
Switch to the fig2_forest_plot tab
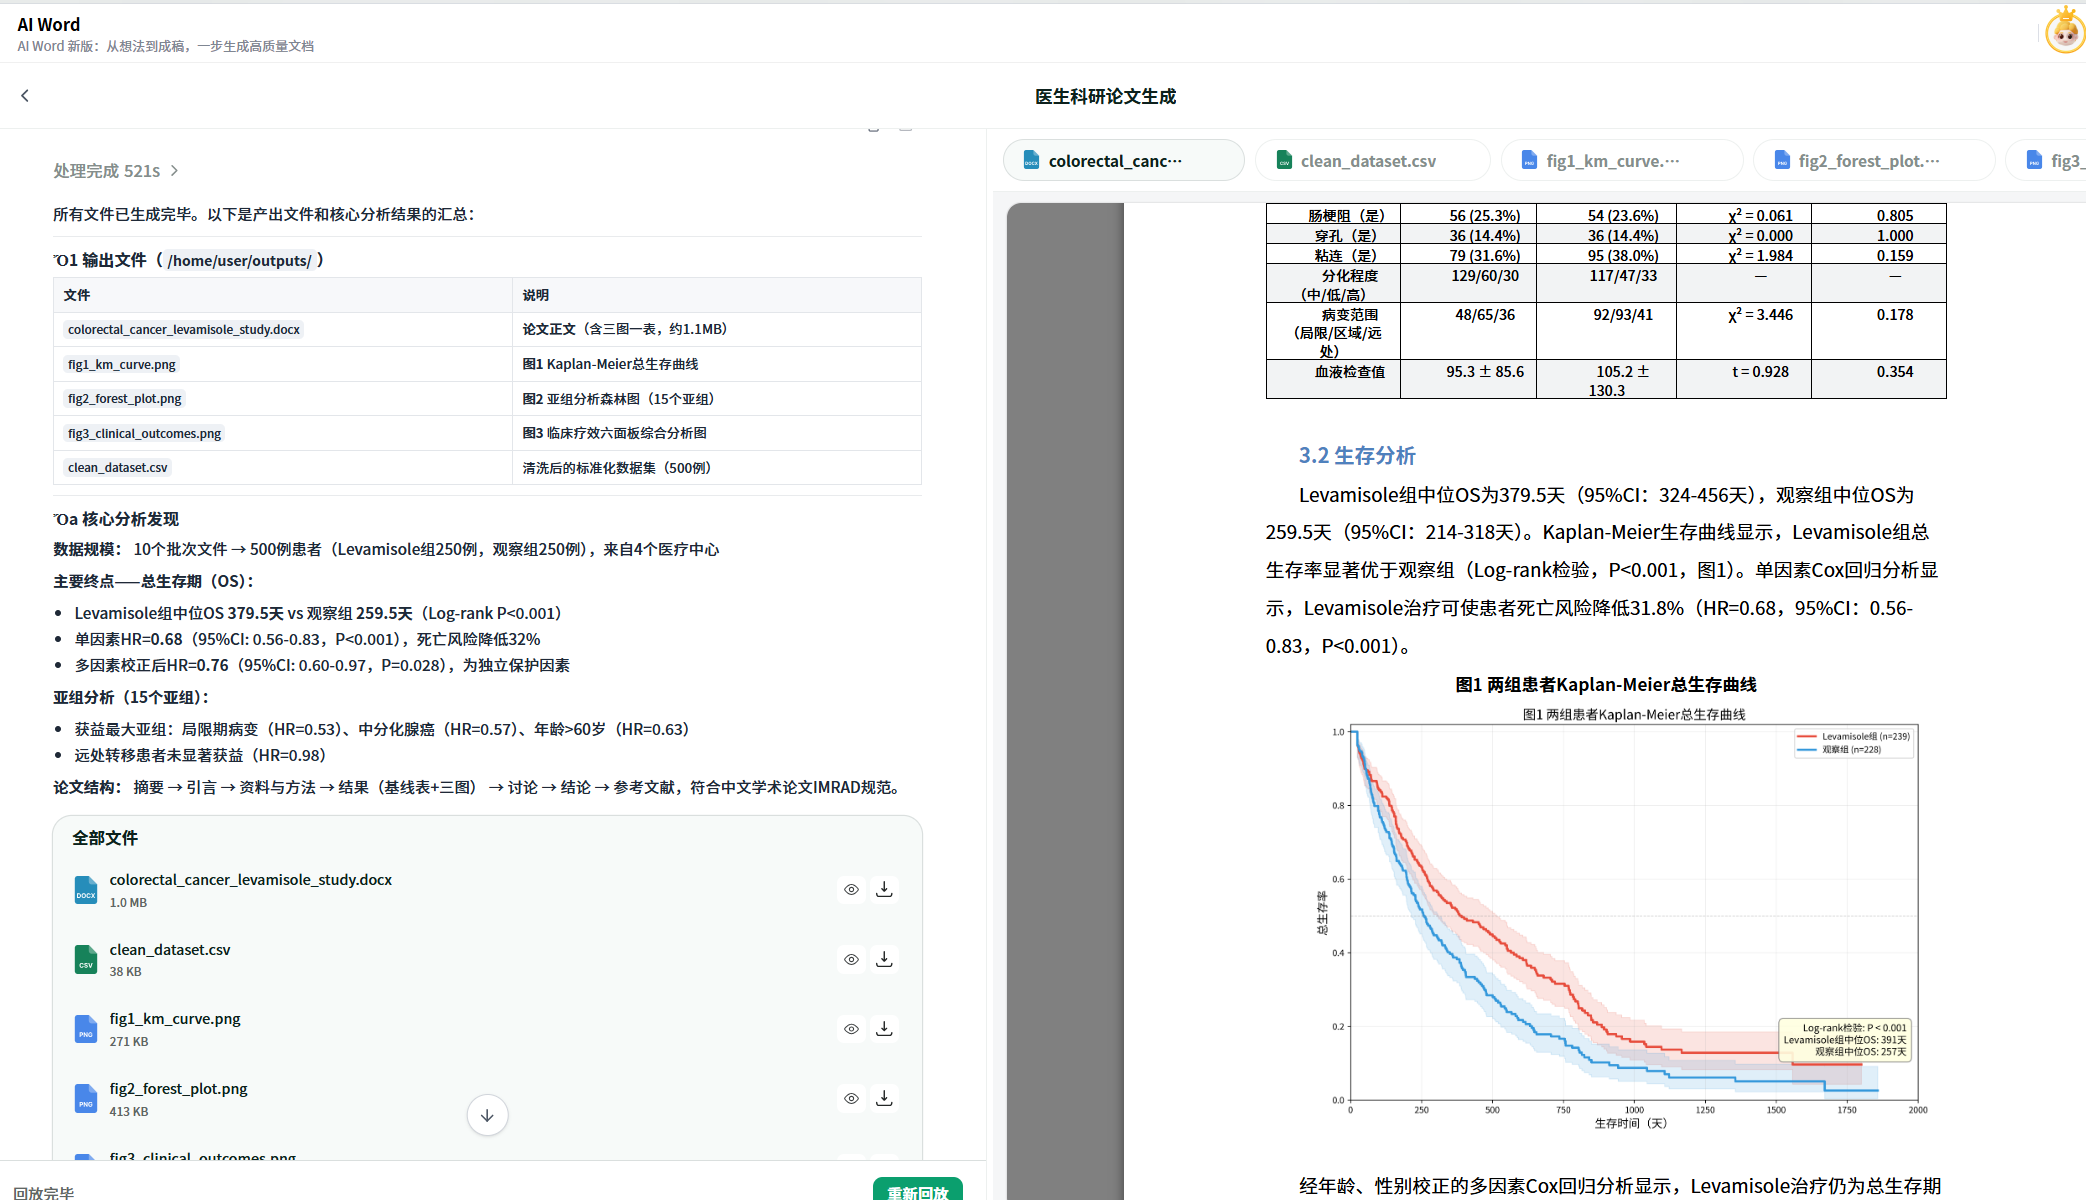[x=1873, y=161]
